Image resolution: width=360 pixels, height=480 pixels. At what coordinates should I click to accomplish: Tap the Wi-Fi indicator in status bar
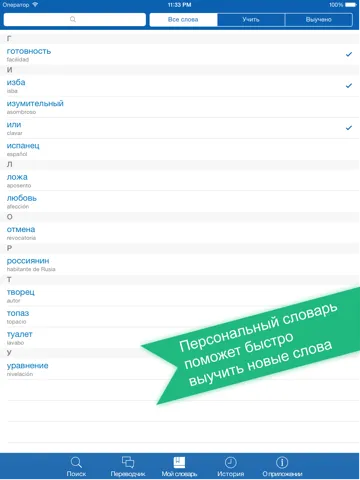[35, 5]
